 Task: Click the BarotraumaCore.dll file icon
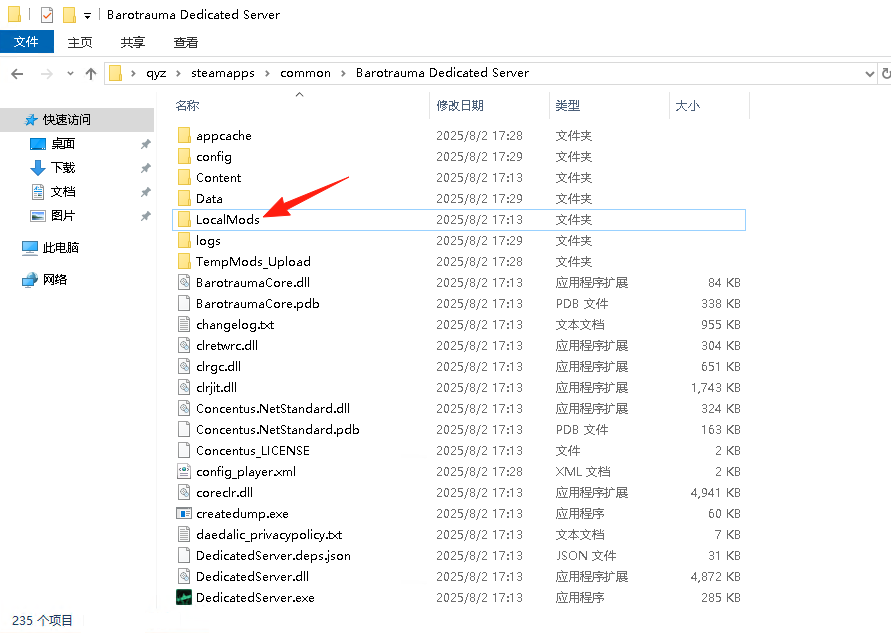(x=184, y=282)
